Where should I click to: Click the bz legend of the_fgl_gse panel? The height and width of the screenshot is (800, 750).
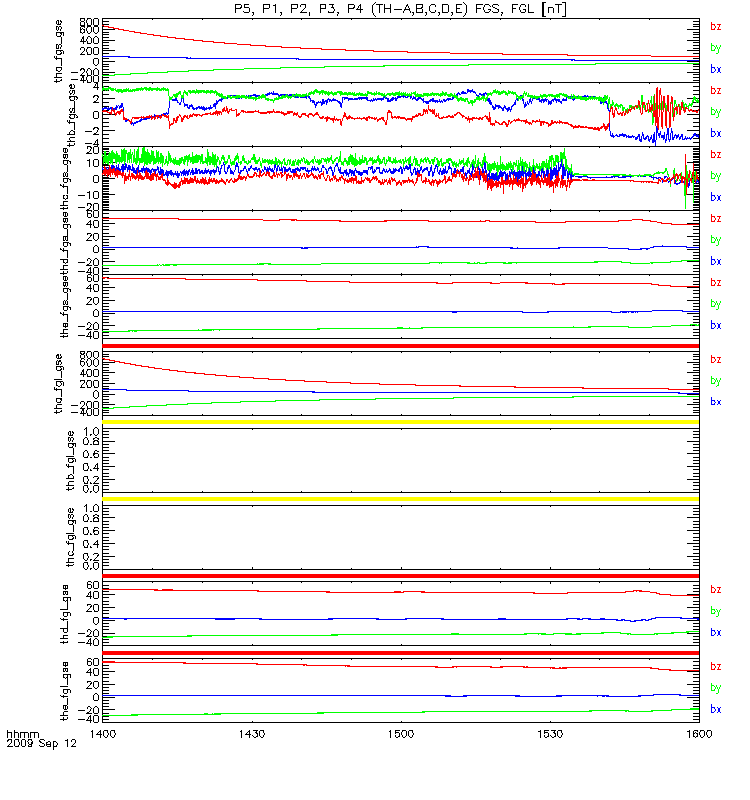716,667
